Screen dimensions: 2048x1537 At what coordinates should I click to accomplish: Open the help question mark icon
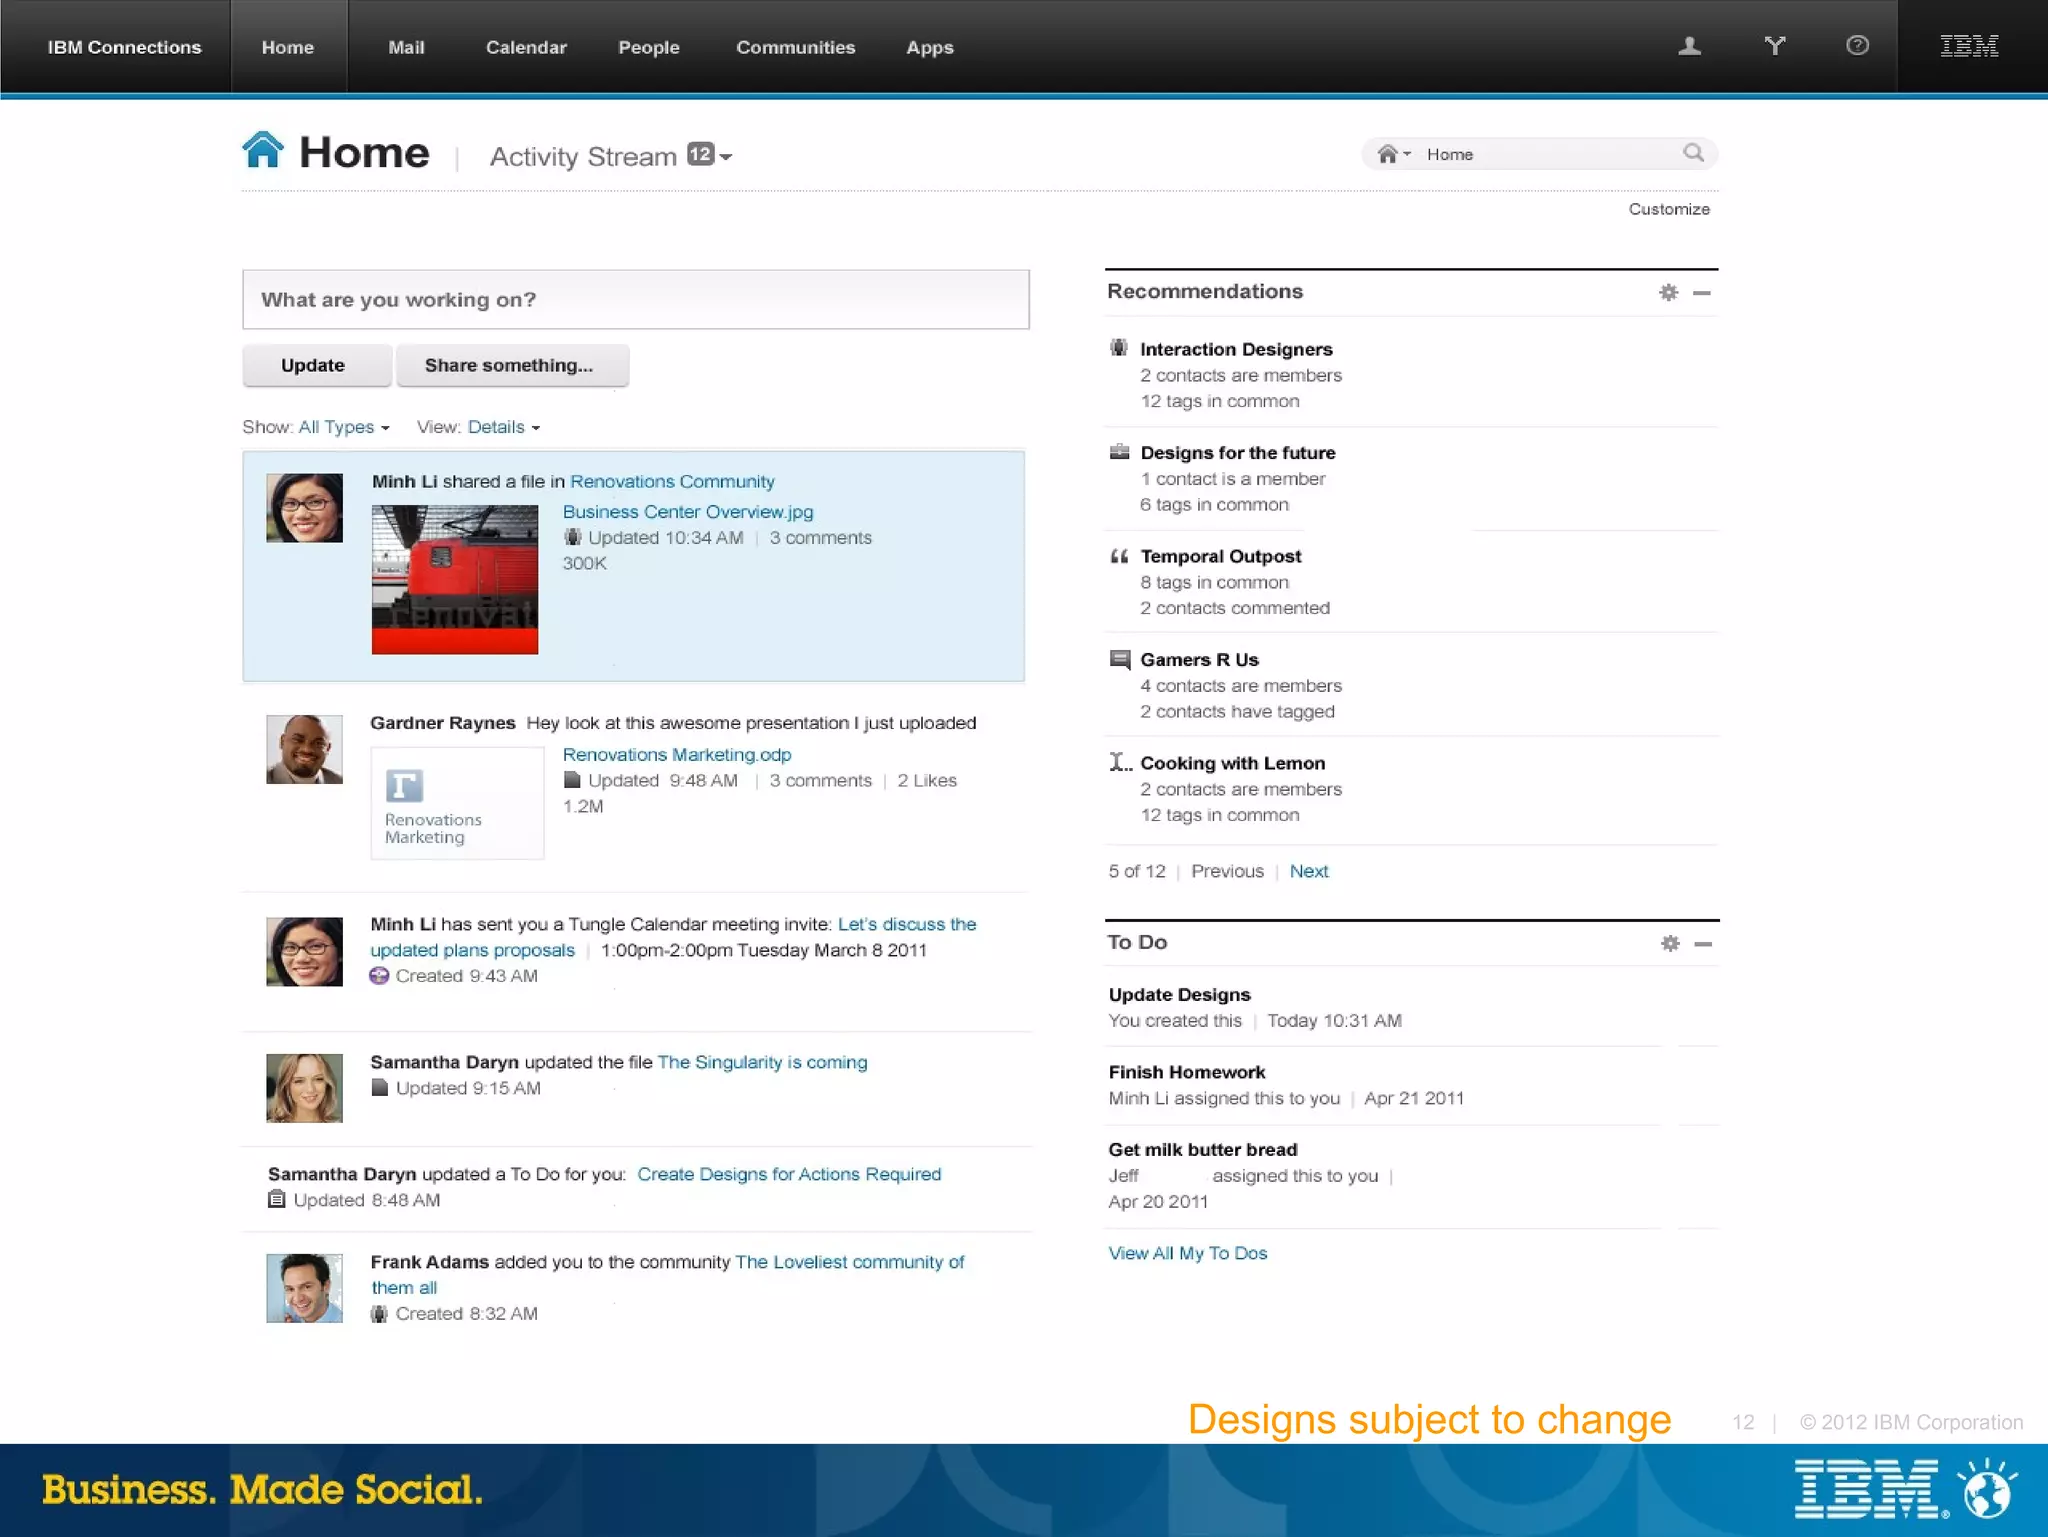tap(1857, 45)
